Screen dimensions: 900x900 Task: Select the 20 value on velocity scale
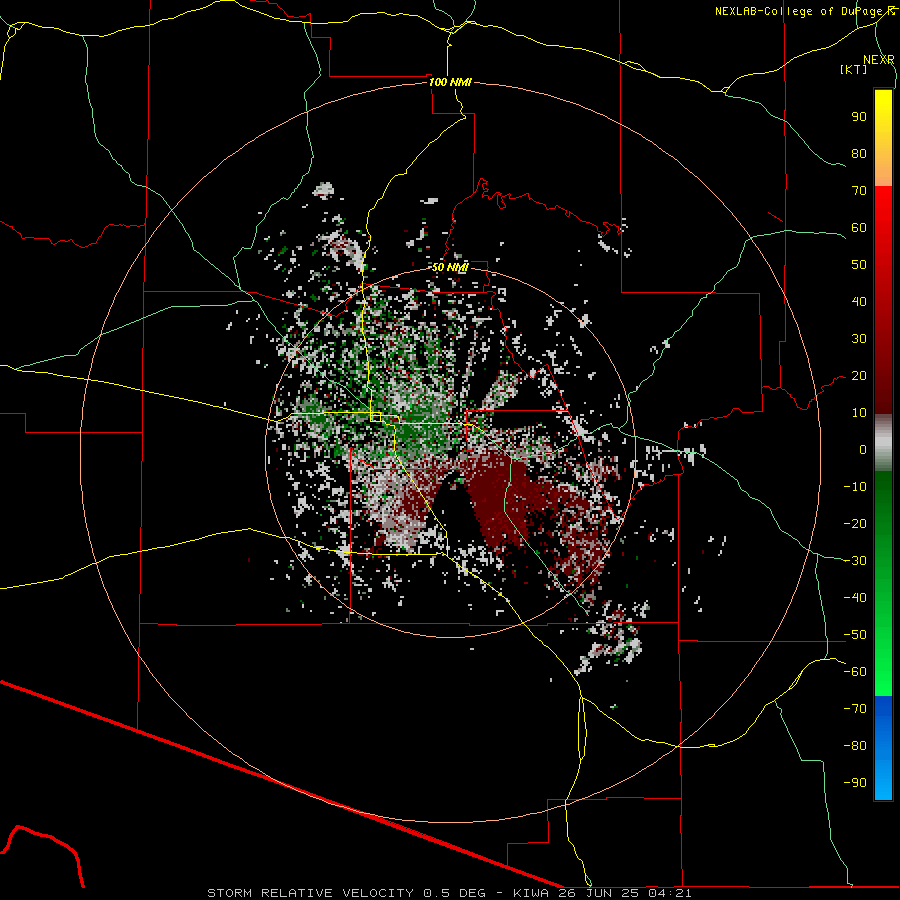coord(859,376)
